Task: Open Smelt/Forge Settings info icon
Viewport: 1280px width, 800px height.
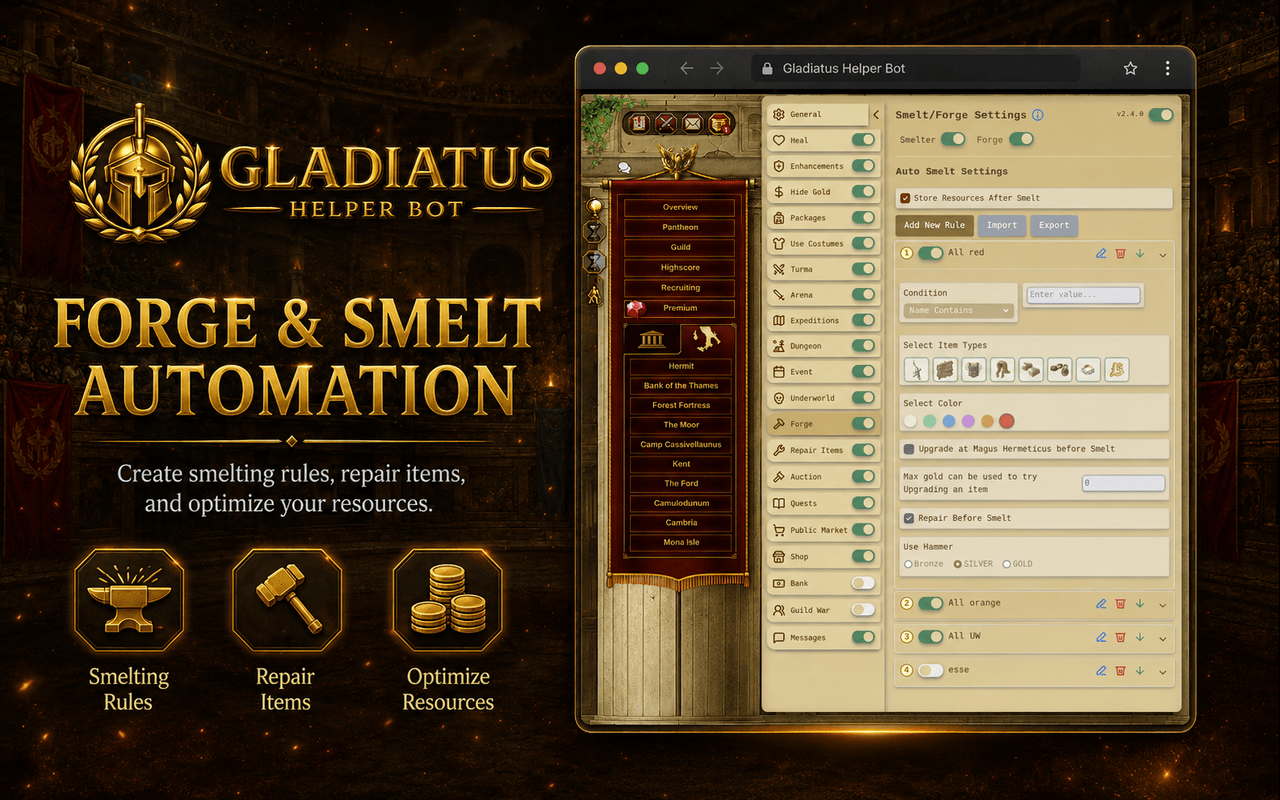Action: pos(1038,115)
